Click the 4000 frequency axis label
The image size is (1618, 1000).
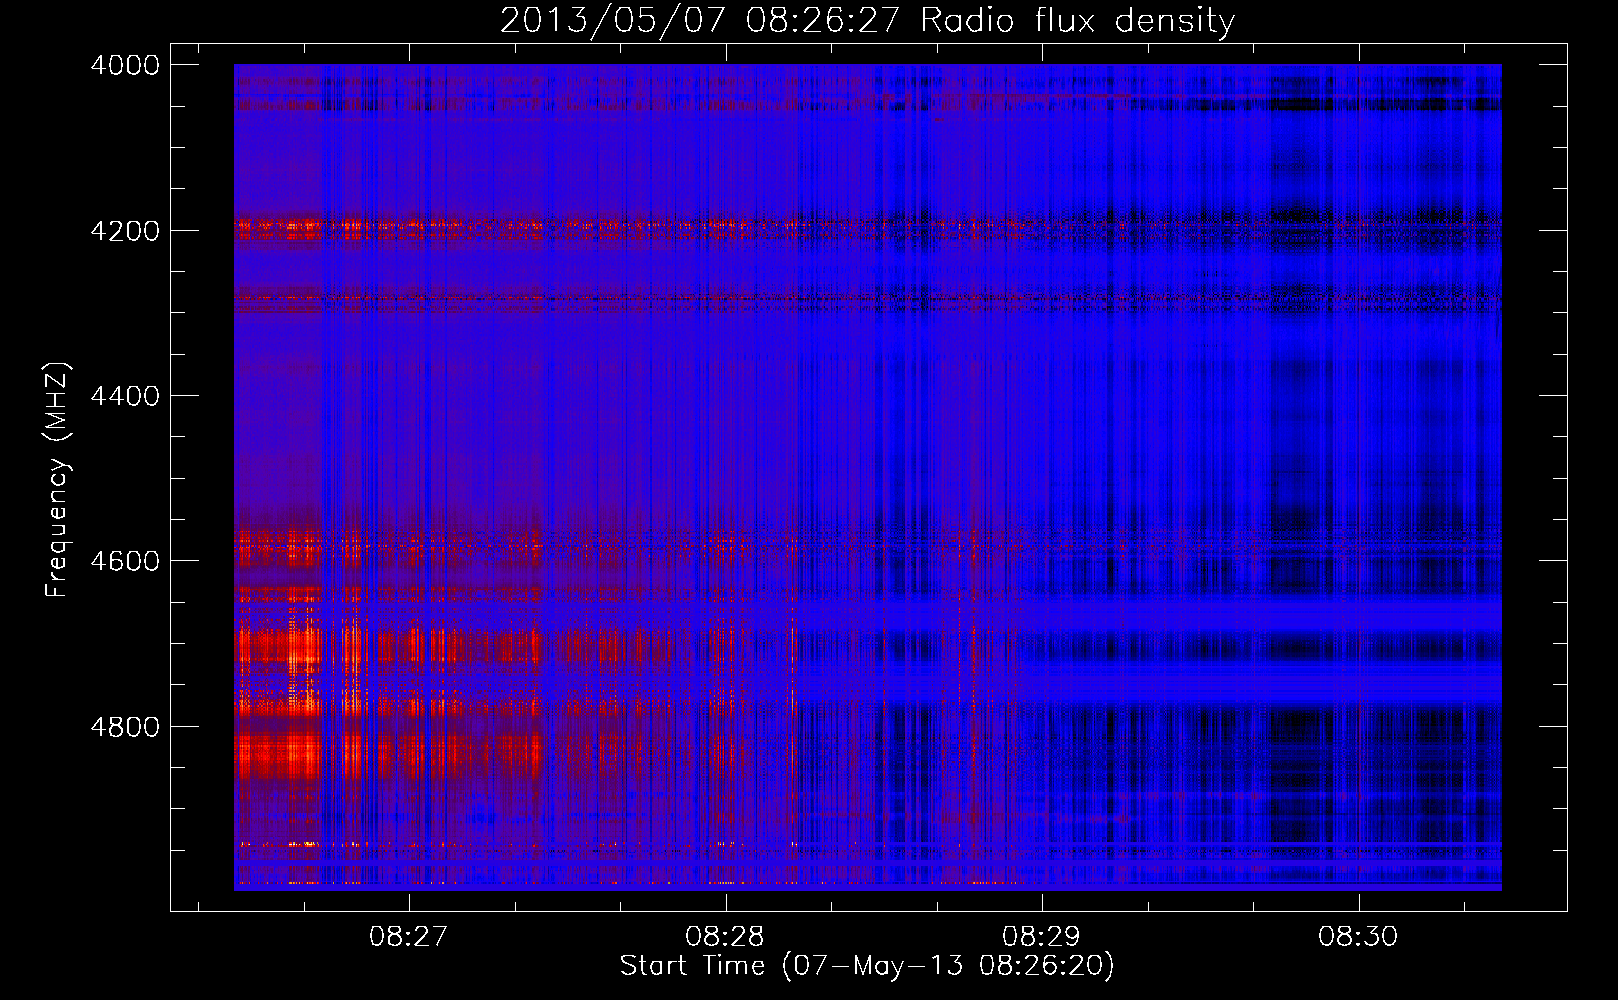124,65
